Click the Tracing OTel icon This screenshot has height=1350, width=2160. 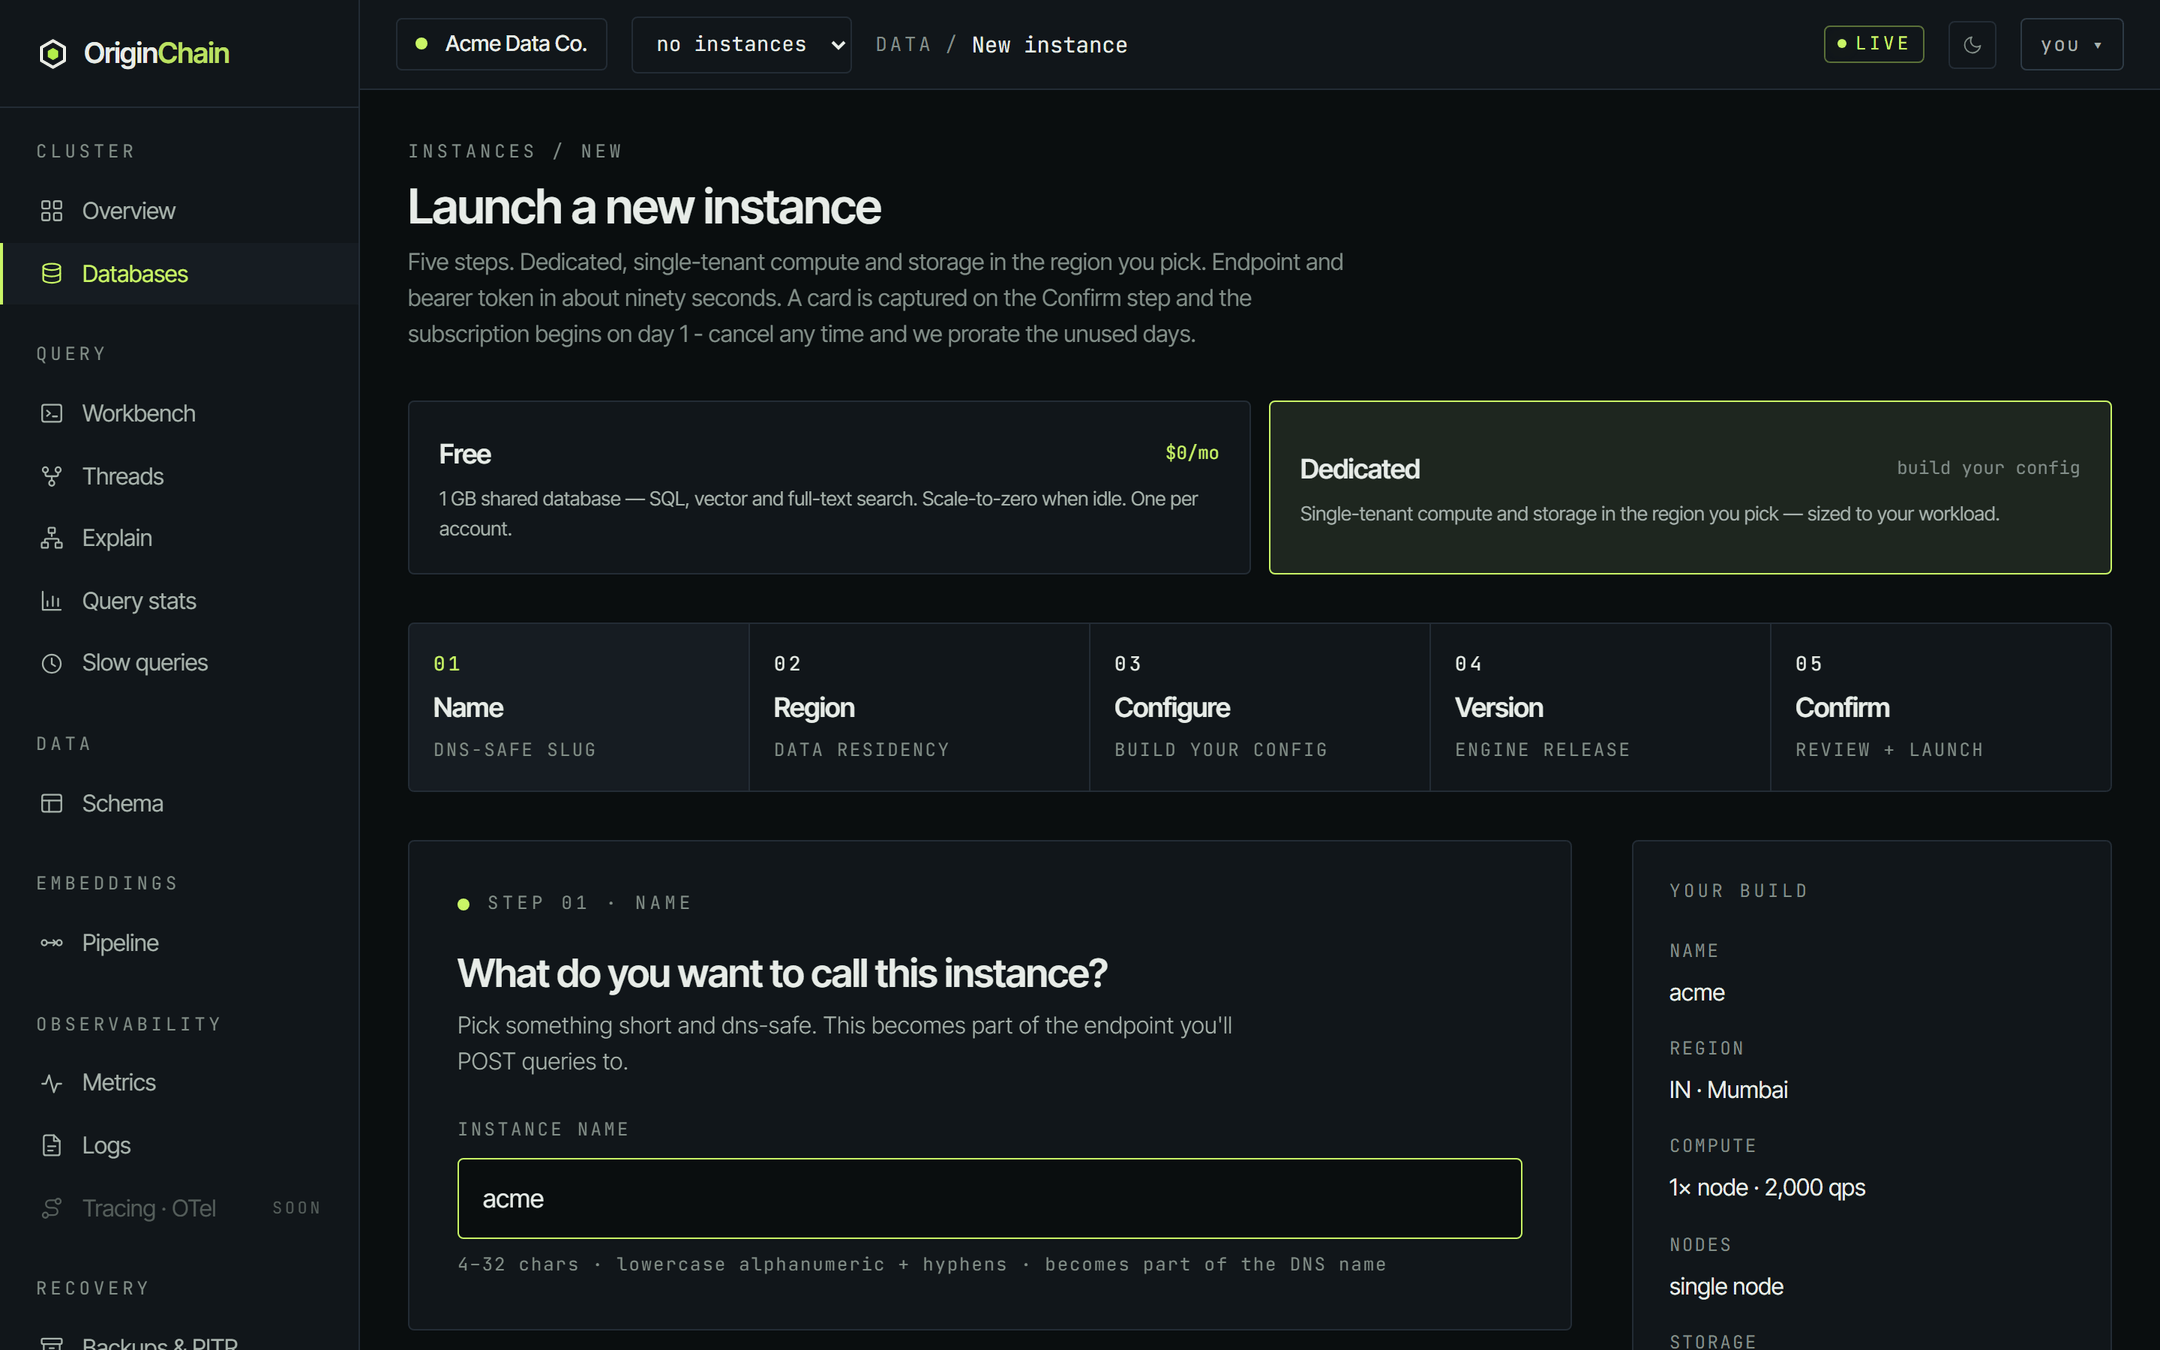coord(52,1208)
